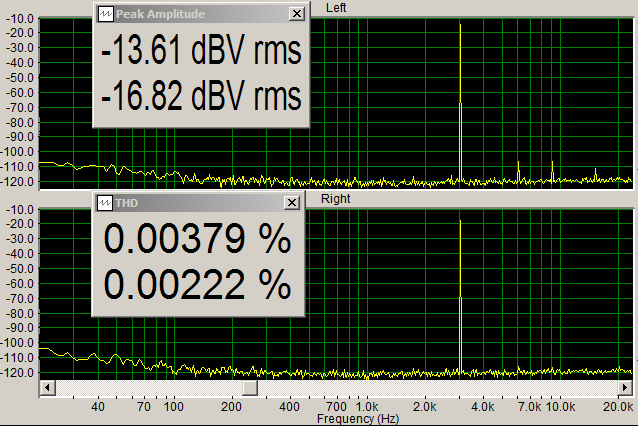Click the Right channel label
Screen dimensions: 638x426
(x=336, y=199)
